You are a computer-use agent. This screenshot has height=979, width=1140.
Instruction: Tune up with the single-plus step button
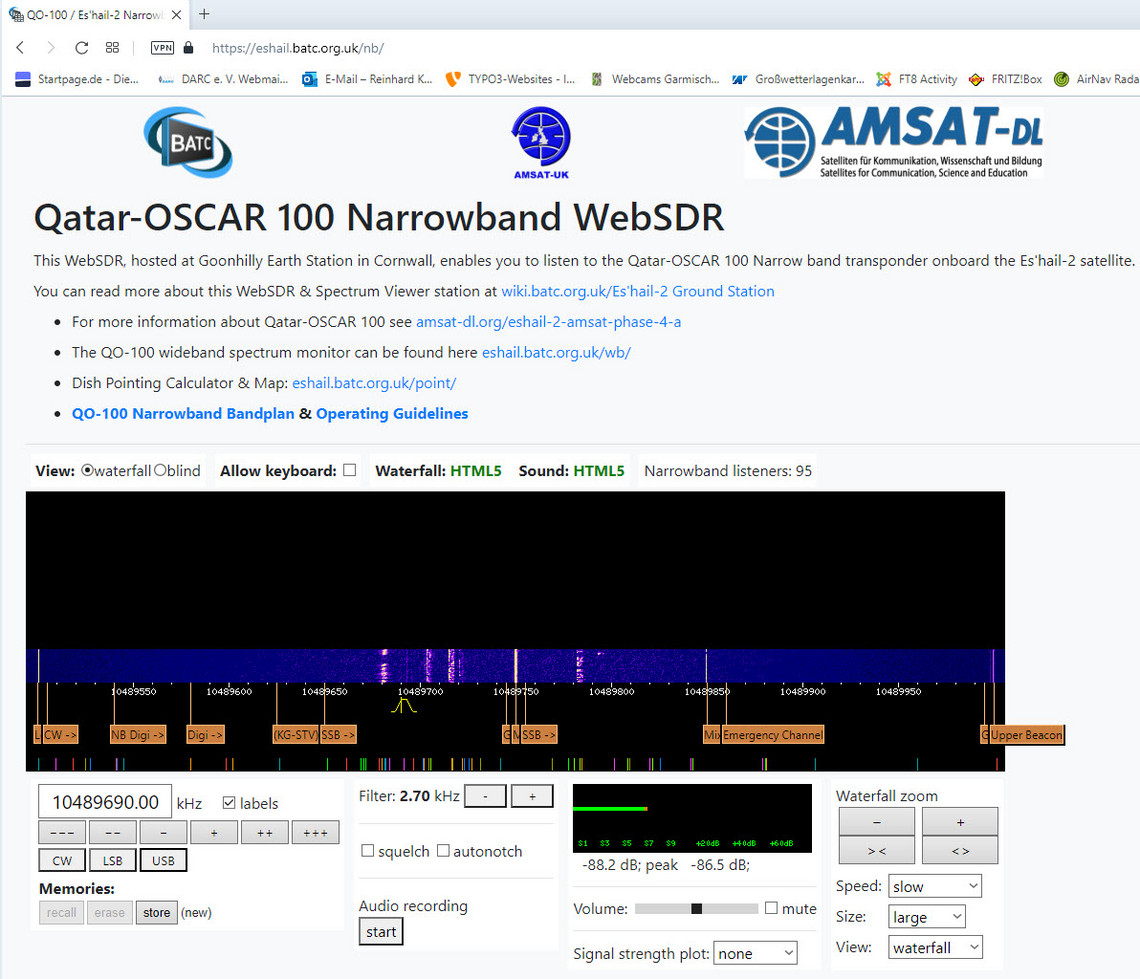pos(214,833)
